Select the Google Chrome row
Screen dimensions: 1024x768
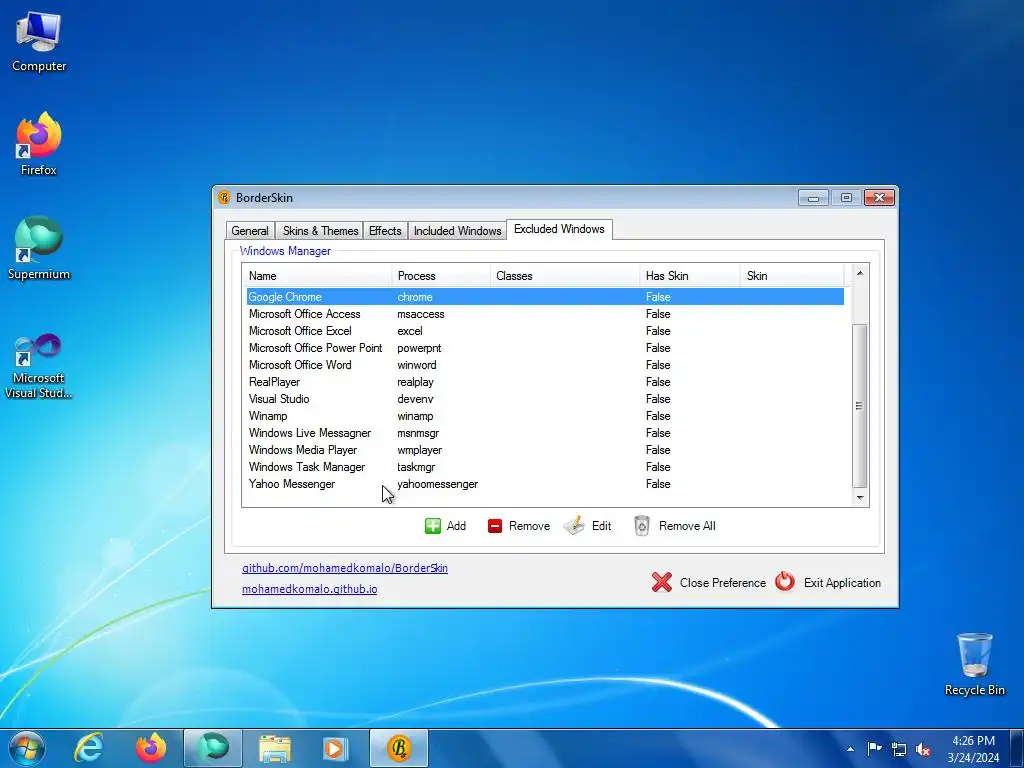tap(545, 296)
